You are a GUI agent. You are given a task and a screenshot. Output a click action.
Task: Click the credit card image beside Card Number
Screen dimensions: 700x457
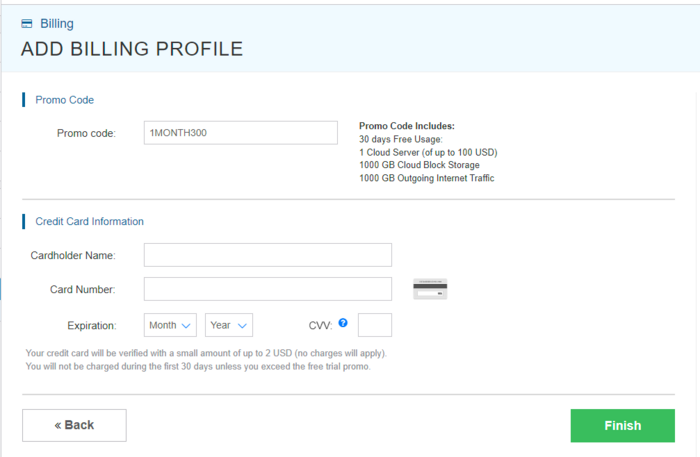tap(430, 289)
